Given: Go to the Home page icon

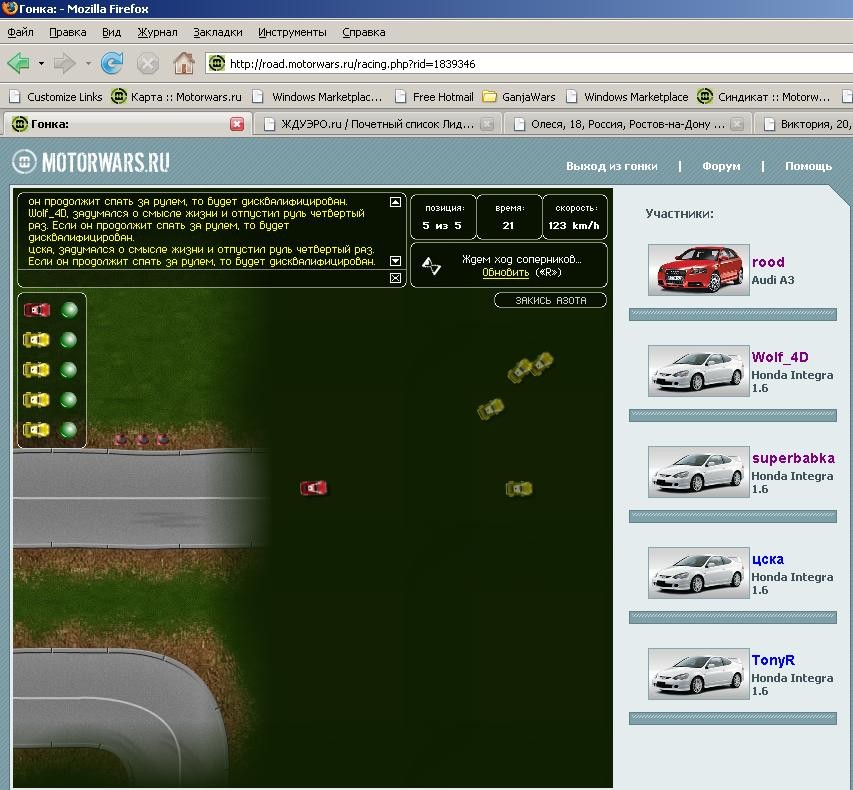Looking at the screenshot, I should [184, 63].
